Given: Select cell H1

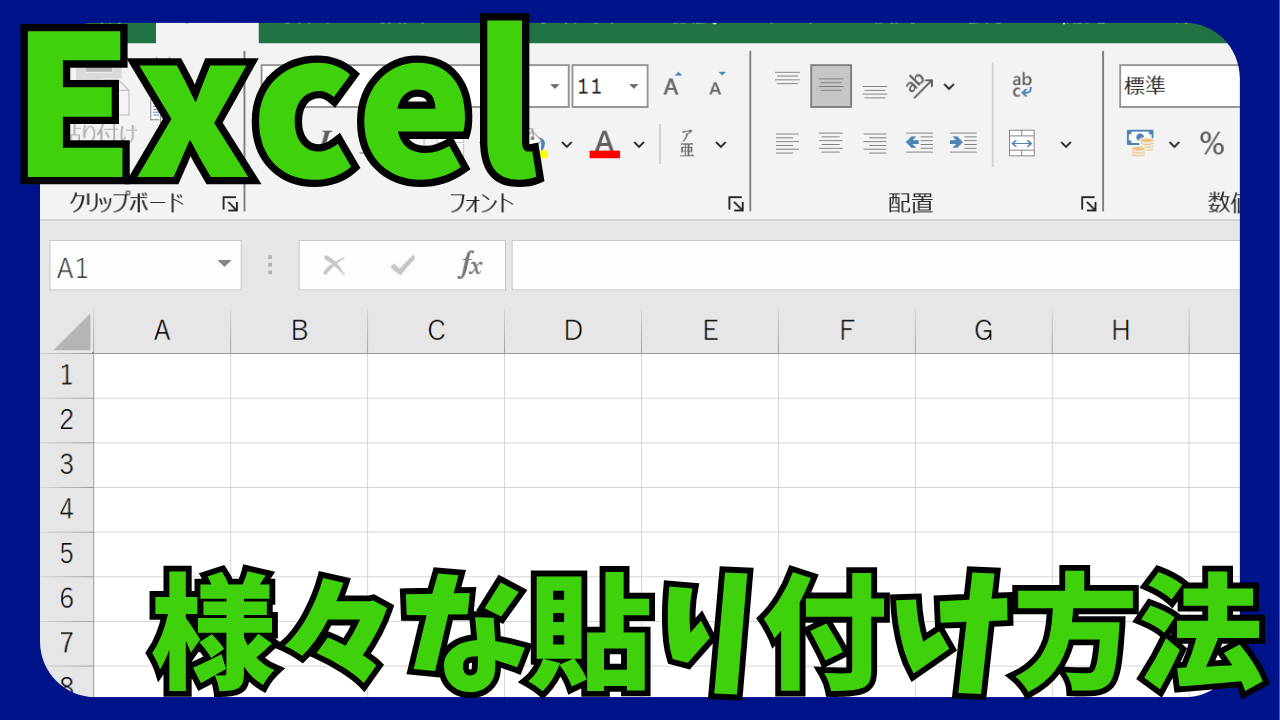Looking at the screenshot, I should [1121, 376].
